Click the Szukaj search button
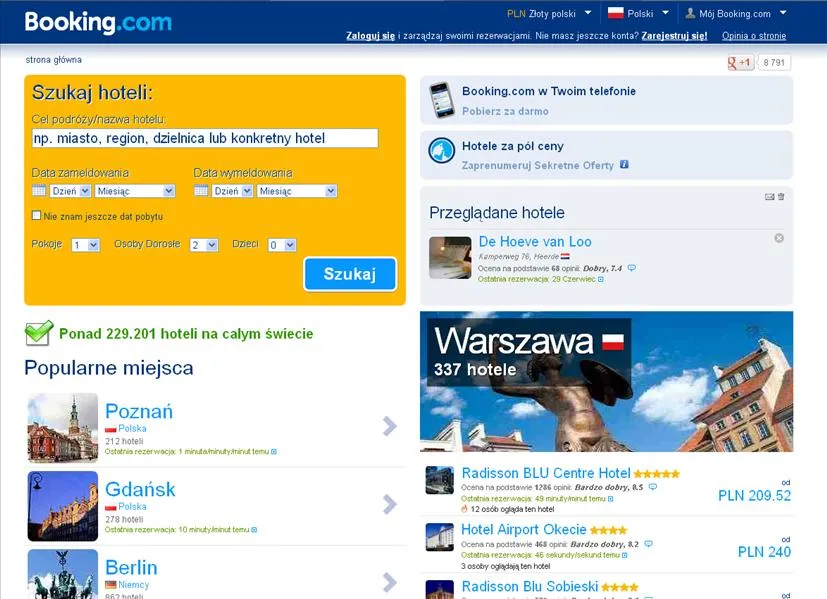827x599 pixels. pyautogui.click(x=350, y=274)
